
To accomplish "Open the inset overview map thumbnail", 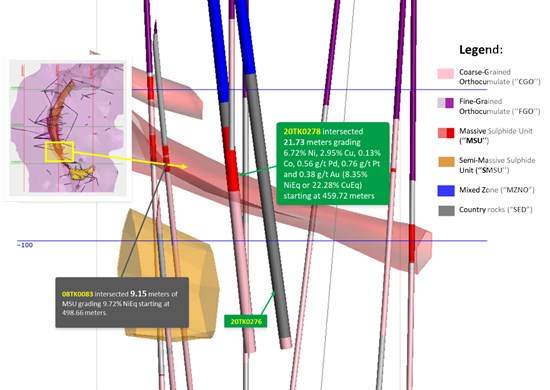I will coord(67,128).
